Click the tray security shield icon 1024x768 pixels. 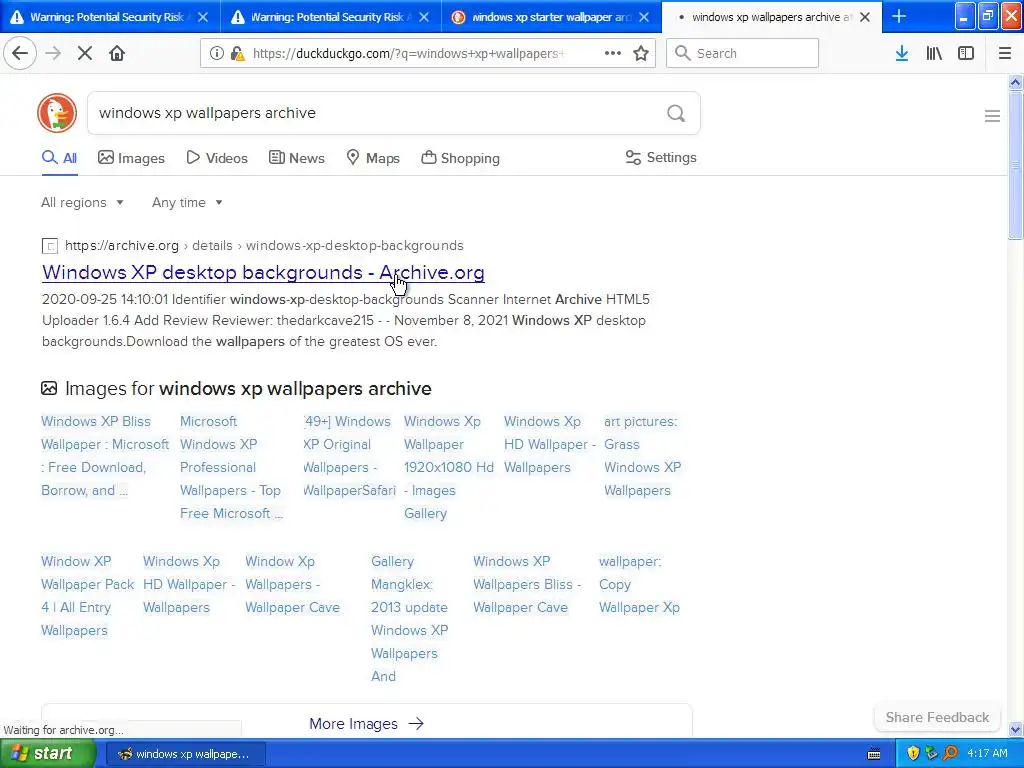click(913, 754)
